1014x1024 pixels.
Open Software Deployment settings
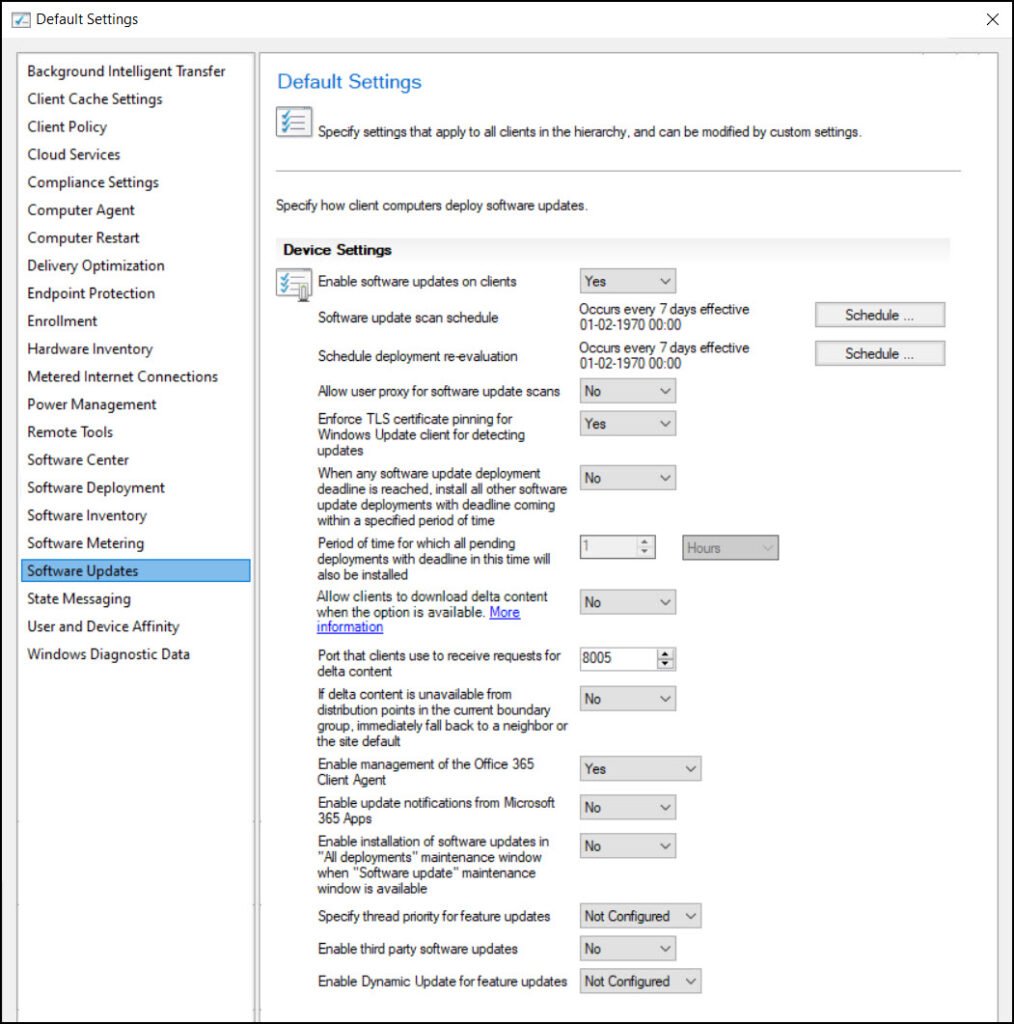pyautogui.click(x=96, y=488)
